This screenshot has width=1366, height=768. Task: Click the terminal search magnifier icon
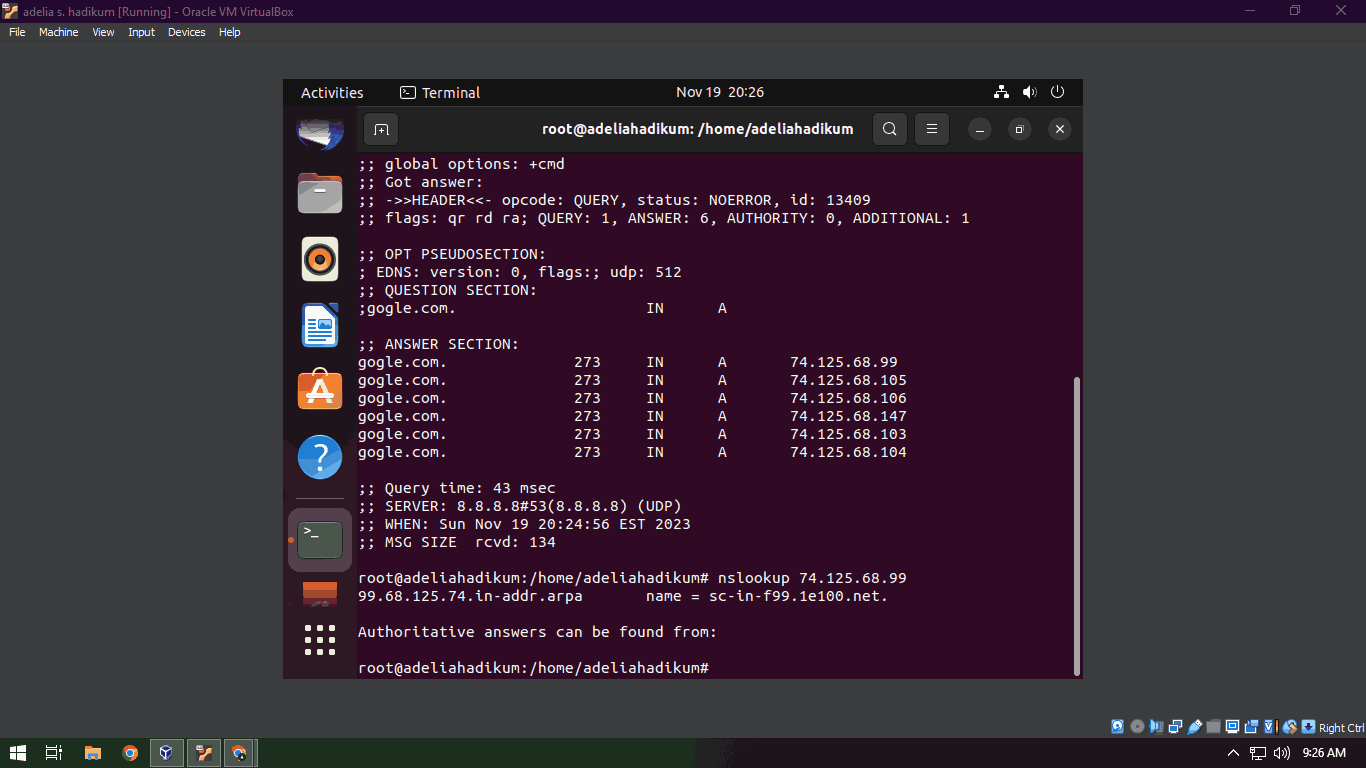tap(890, 129)
